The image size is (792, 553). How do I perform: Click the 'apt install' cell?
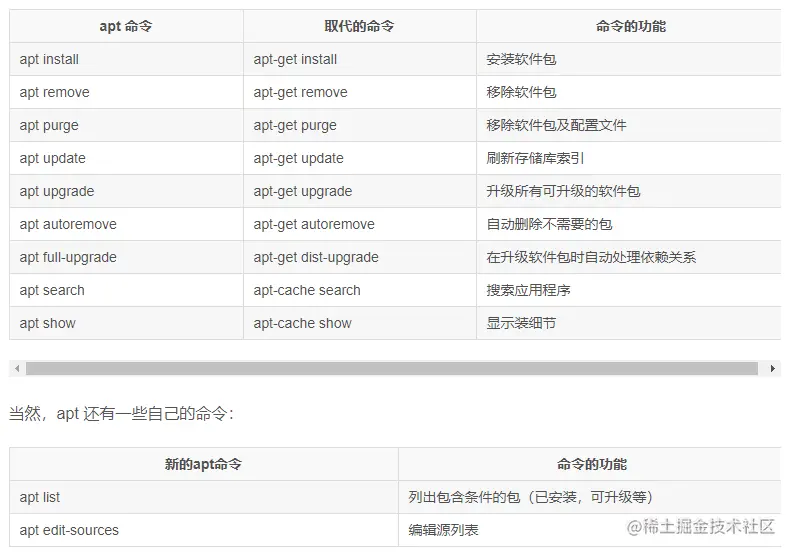click(x=126, y=59)
